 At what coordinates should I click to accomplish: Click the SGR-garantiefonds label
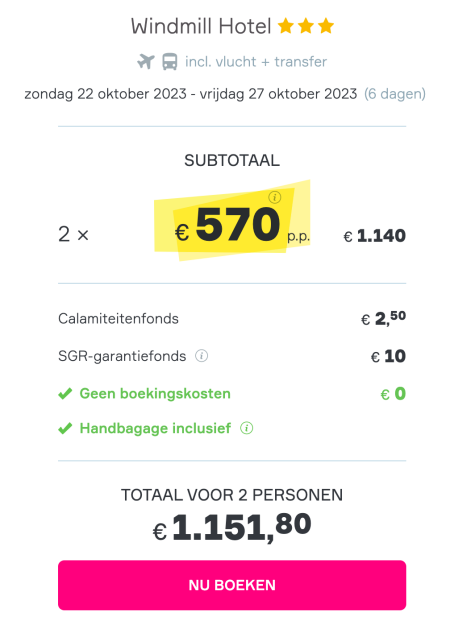click(x=122, y=356)
